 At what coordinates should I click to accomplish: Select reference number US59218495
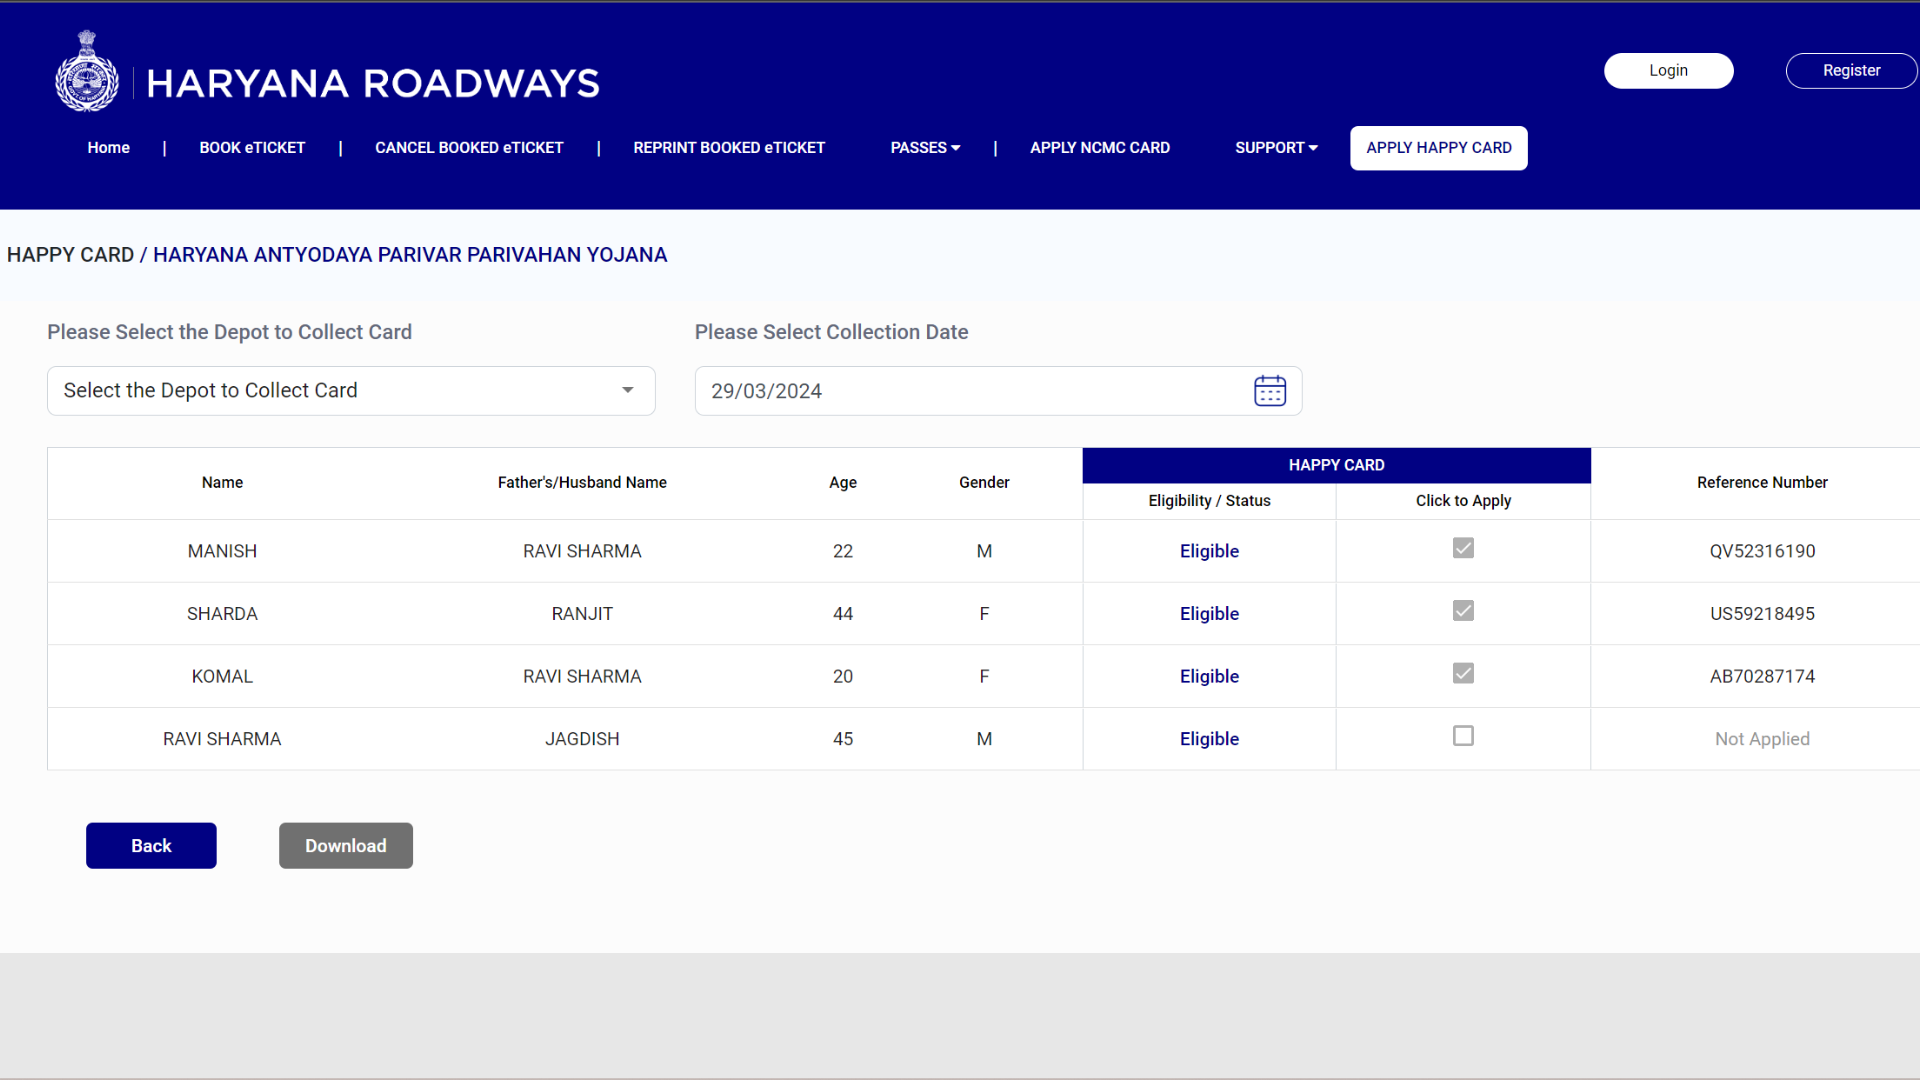[x=1762, y=614]
